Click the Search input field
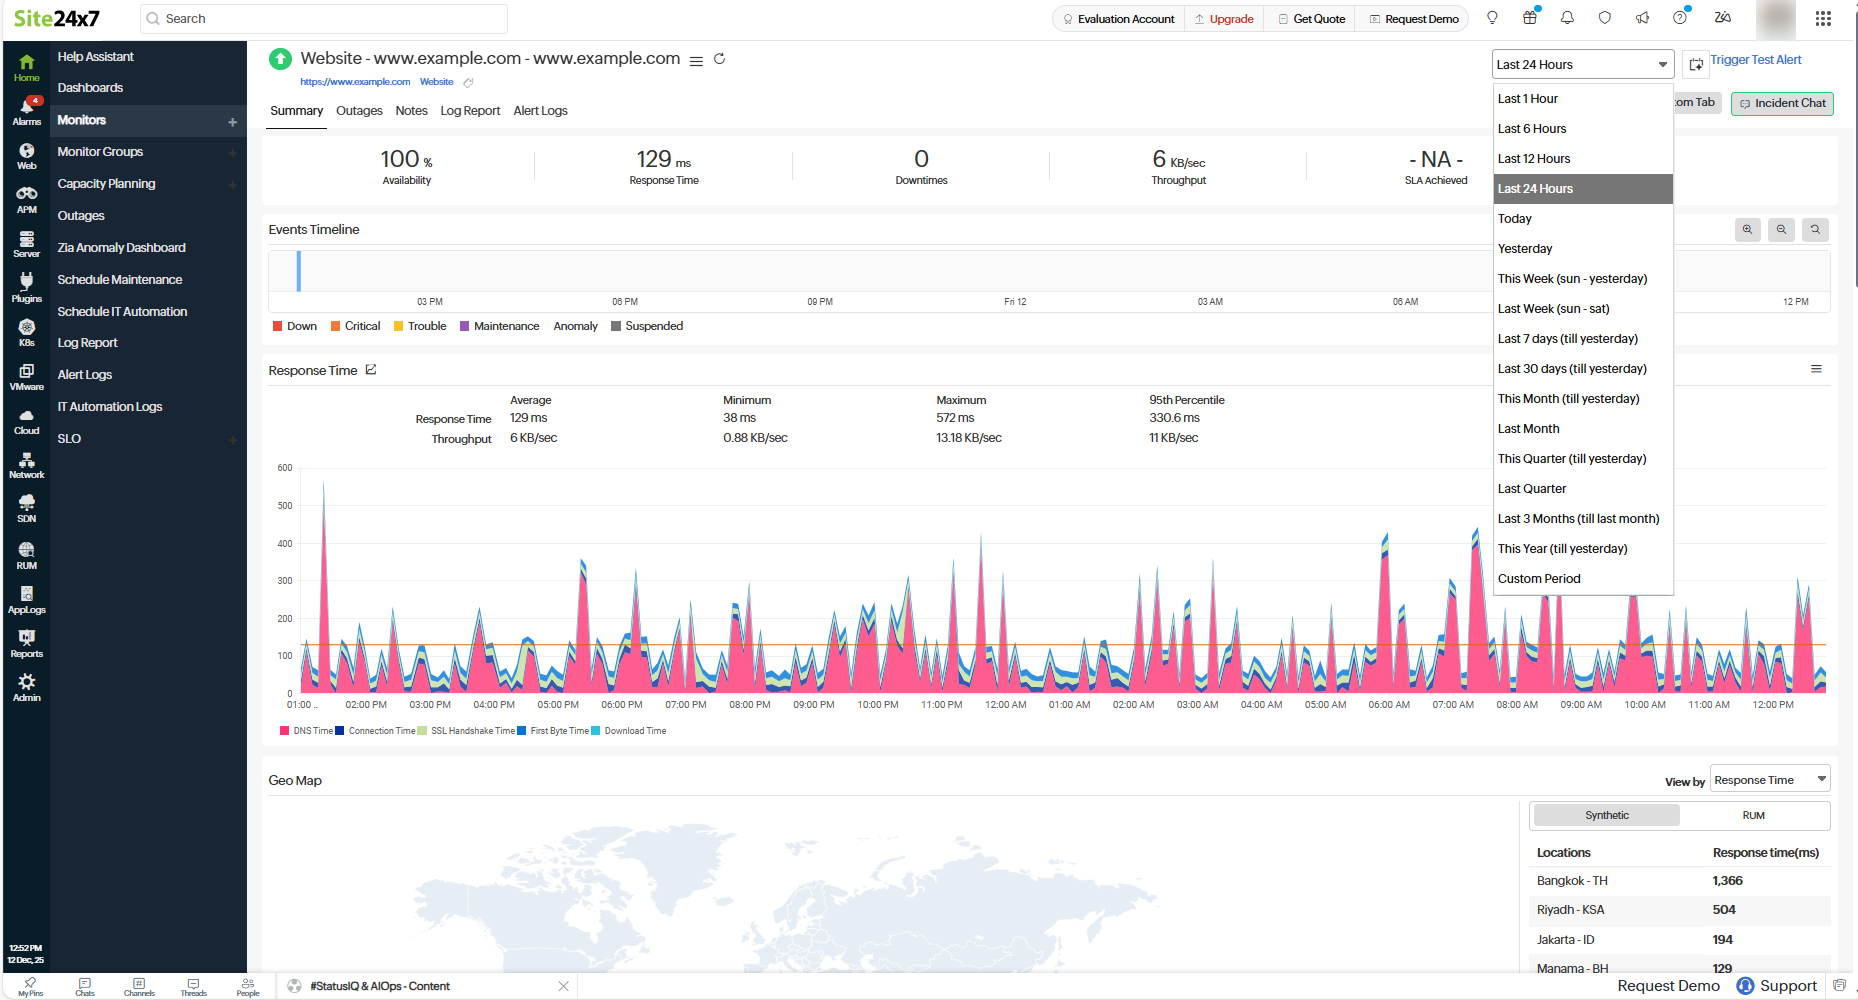Screen dimensions: 1858x1000 pos(330,19)
